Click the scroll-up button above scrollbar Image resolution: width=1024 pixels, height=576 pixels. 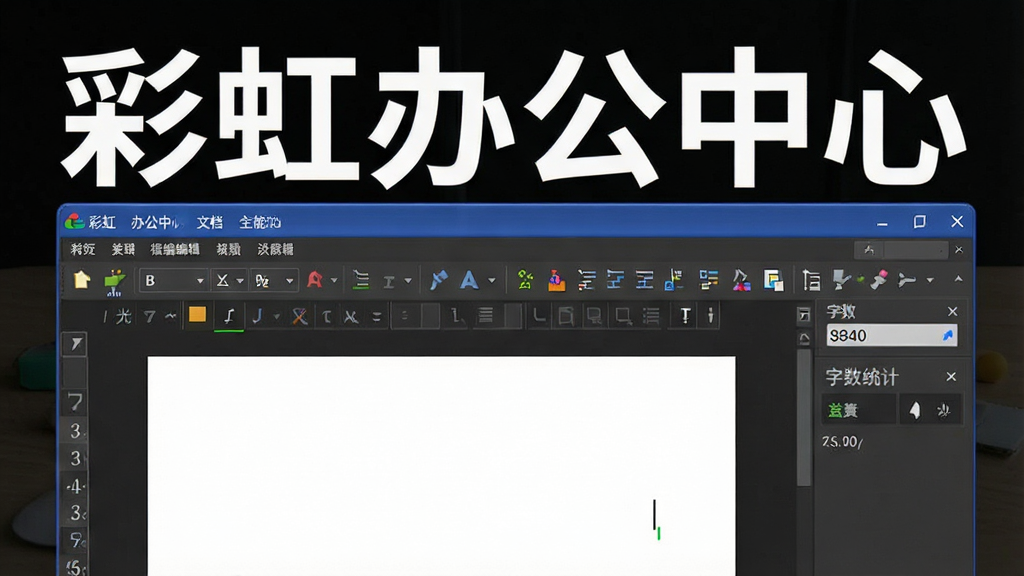[x=804, y=338]
